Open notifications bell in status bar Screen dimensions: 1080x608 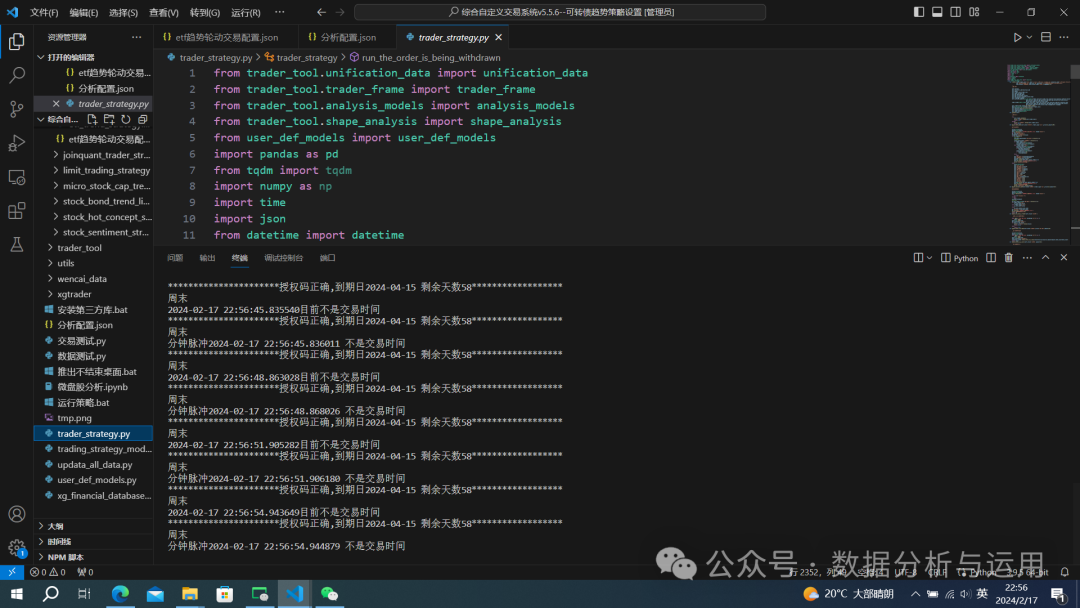[x=1064, y=572]
